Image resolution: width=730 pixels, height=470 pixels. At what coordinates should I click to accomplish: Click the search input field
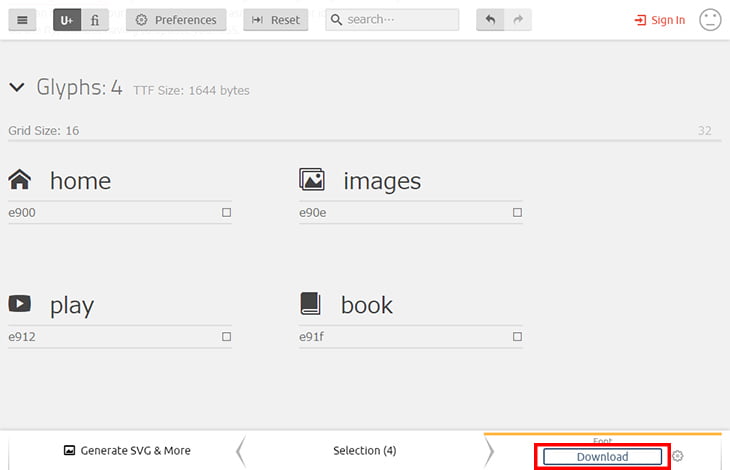[392, 20]
